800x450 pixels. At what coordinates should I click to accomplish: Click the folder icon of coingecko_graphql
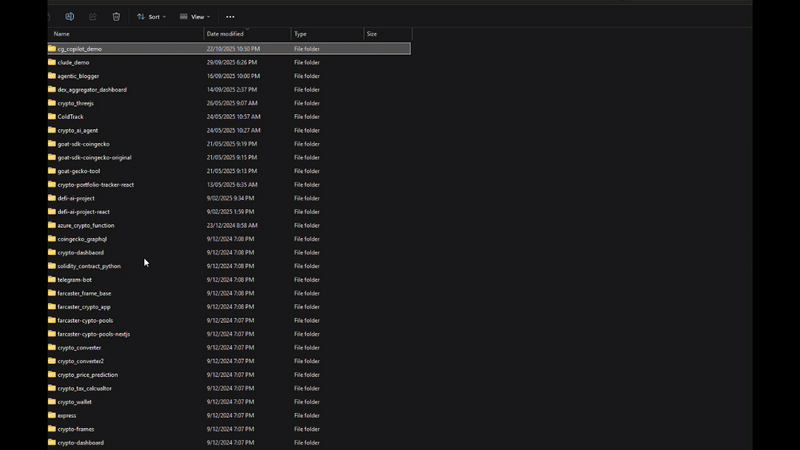coord(52,239)
